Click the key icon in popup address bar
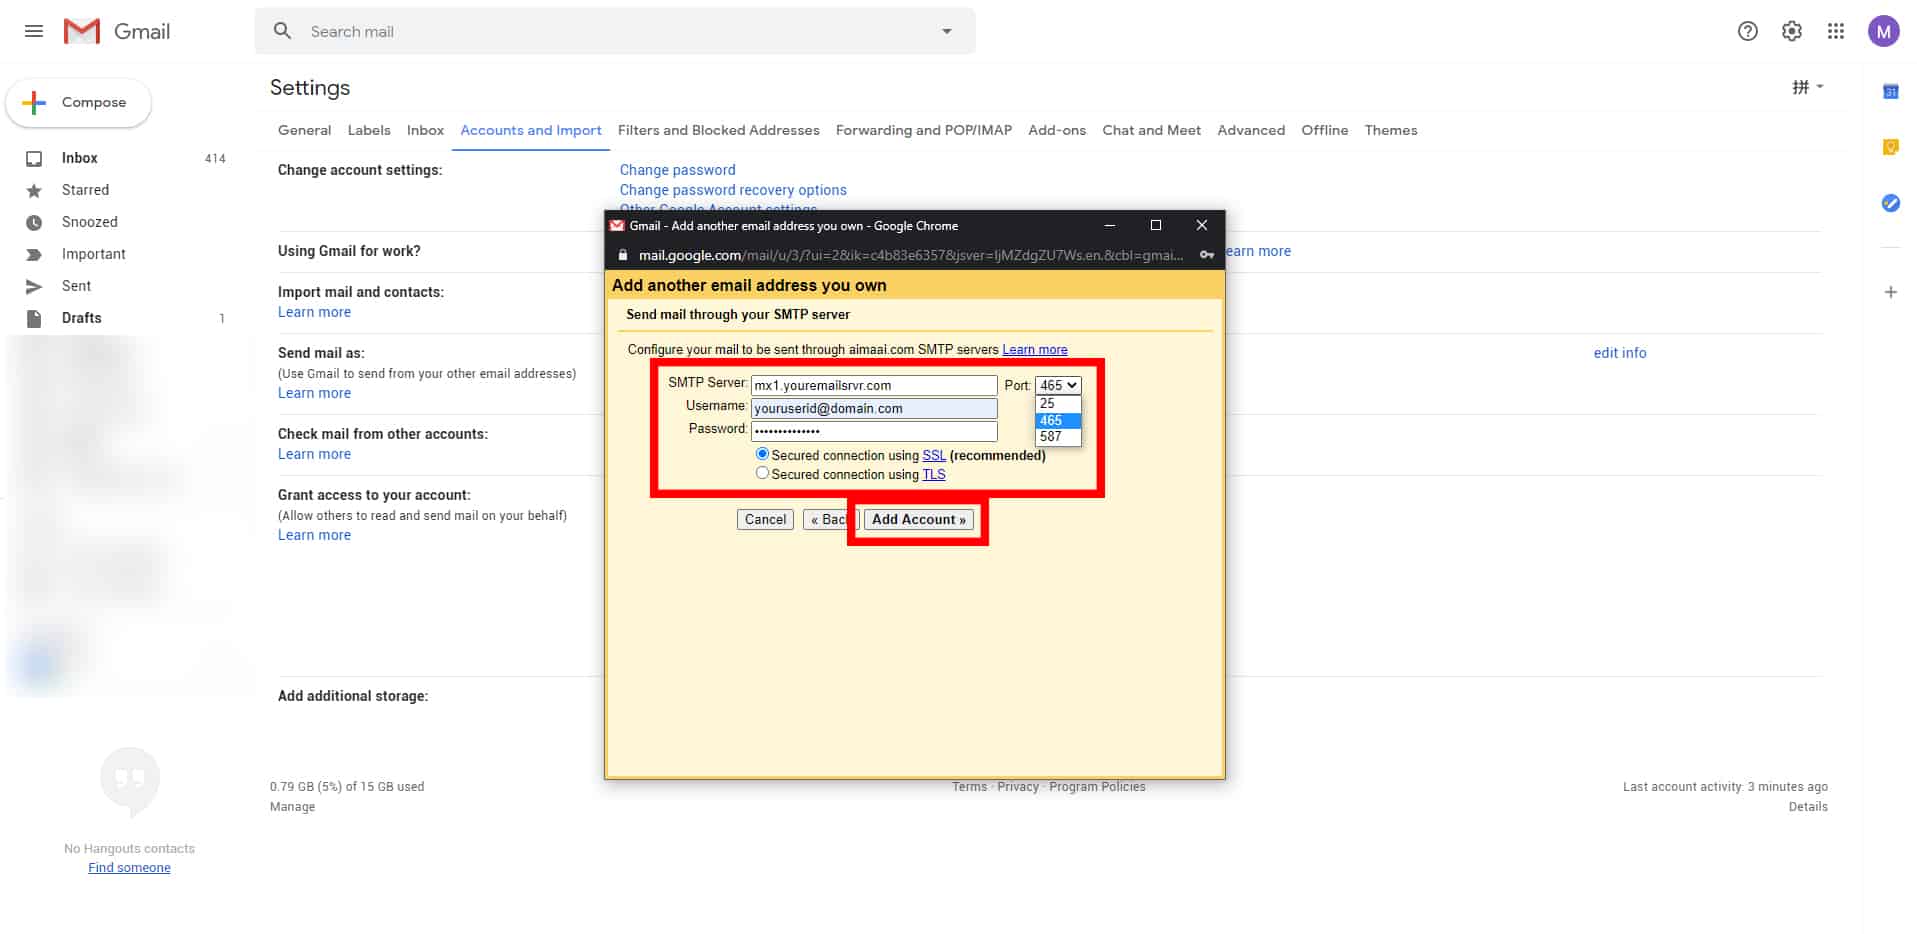The width and height of the screenshot is (1917, 934). (1207, 255)
